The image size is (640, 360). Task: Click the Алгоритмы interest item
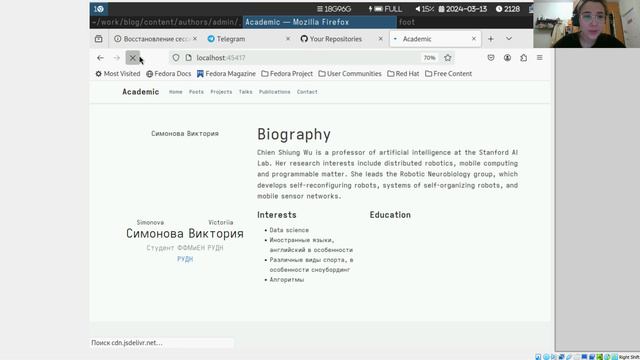point(287,280)
